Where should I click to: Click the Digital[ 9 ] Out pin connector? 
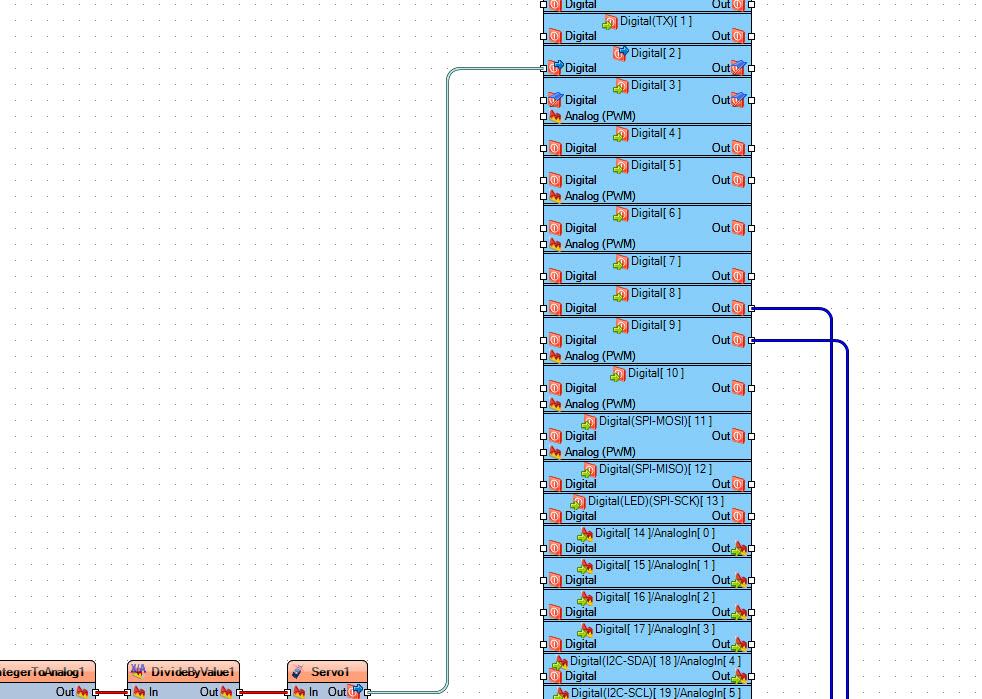[x=752, y=340]
